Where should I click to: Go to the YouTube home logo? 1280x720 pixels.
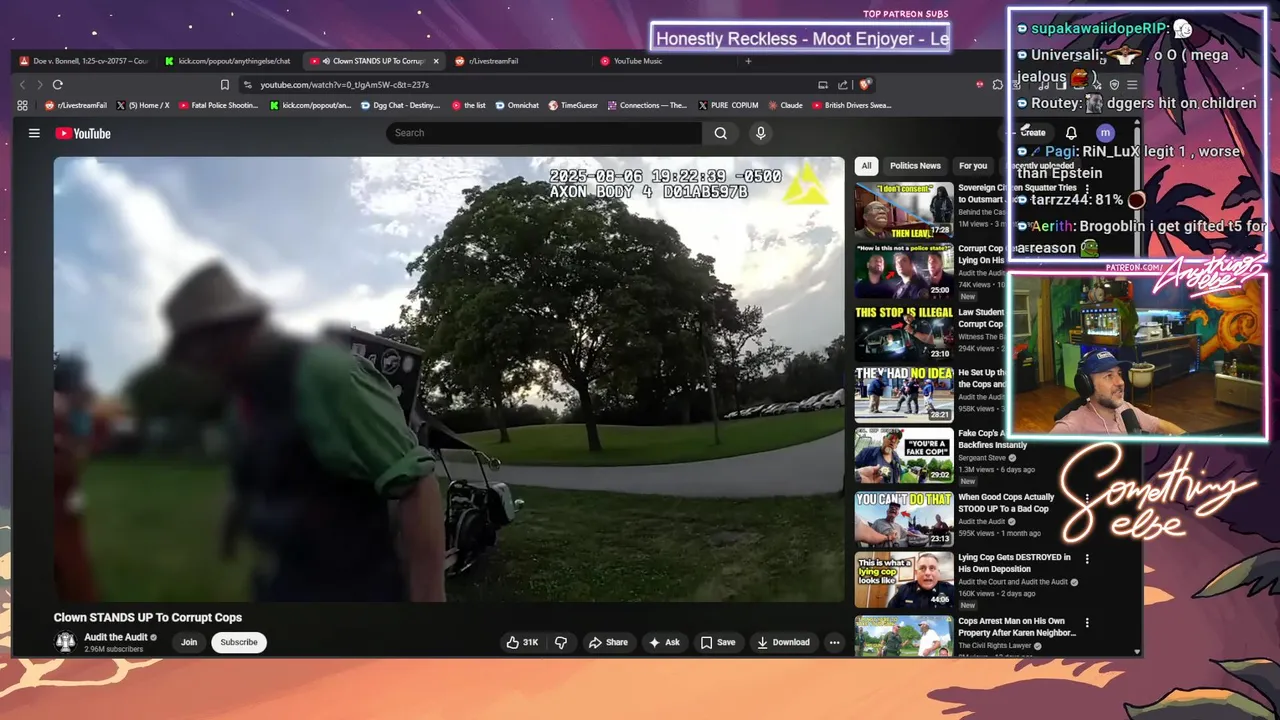(83, 133)
